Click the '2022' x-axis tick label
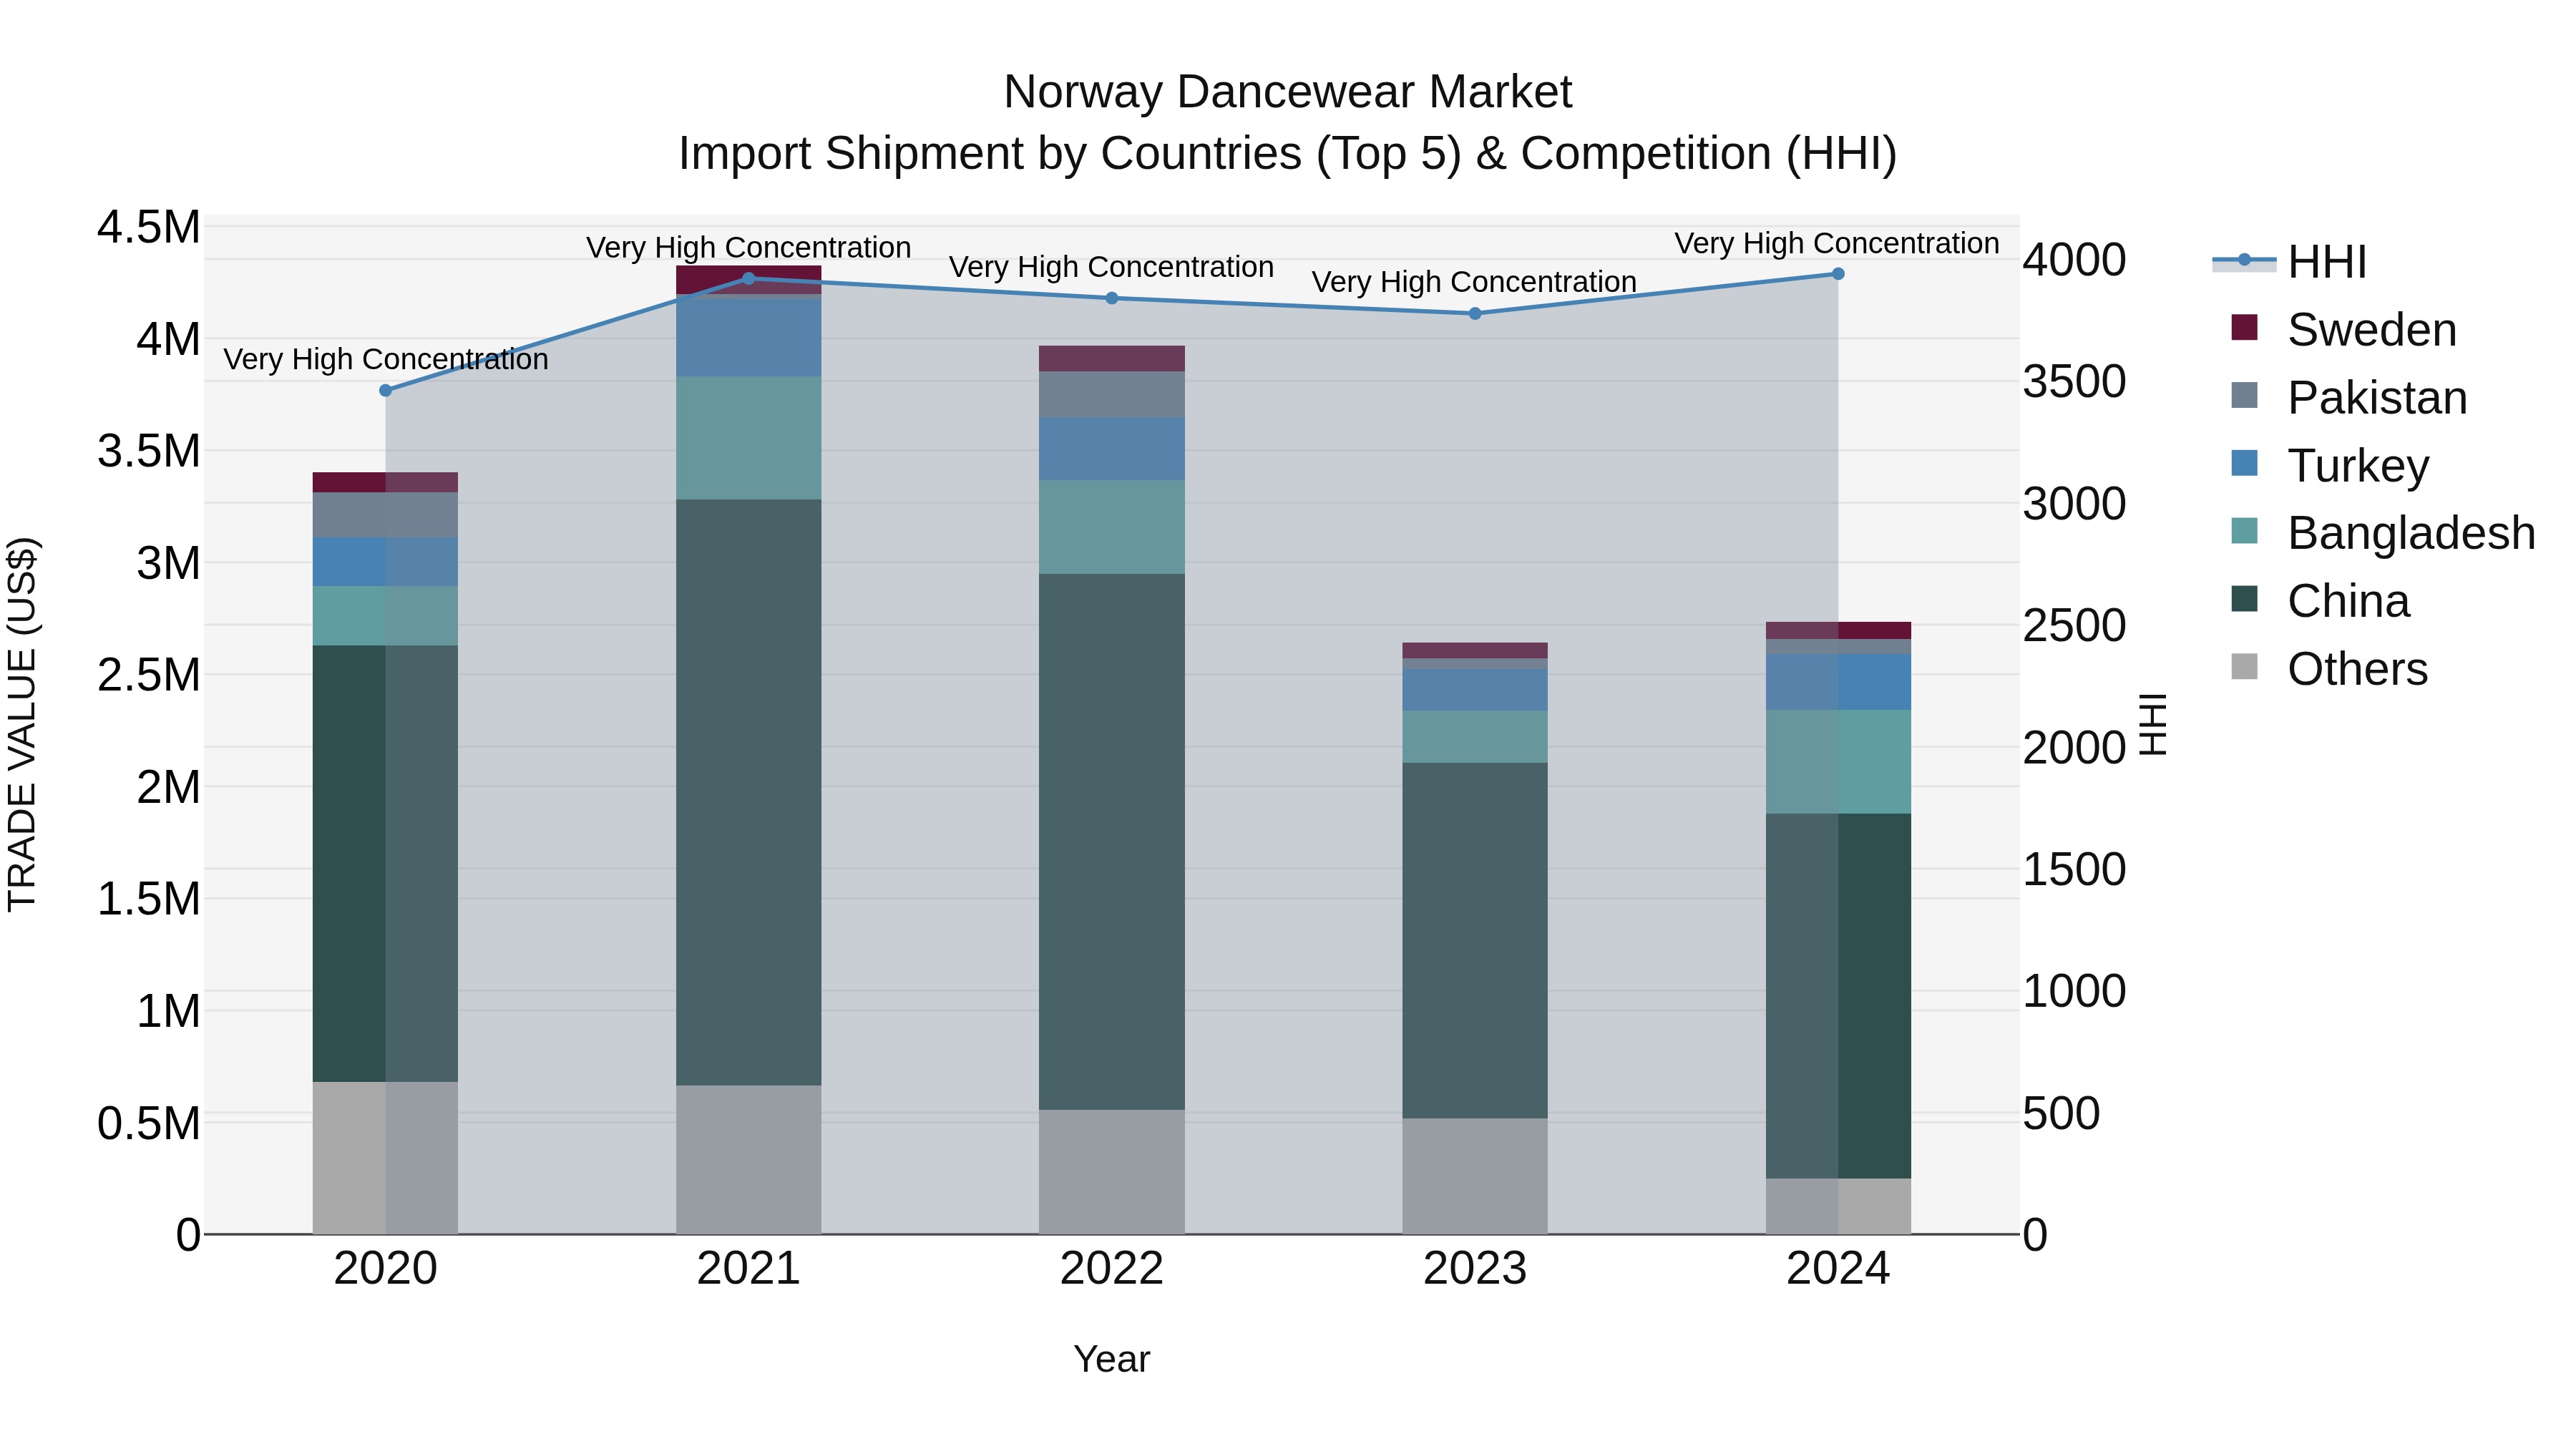Screen dimensions: 2576x1449 pos(1112,1269)
